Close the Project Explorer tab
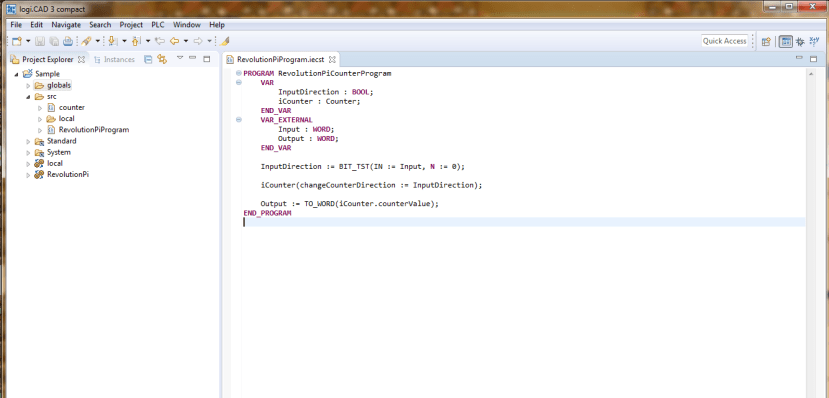Viewport: 829px width, 398px height. (x=81, y=59)
